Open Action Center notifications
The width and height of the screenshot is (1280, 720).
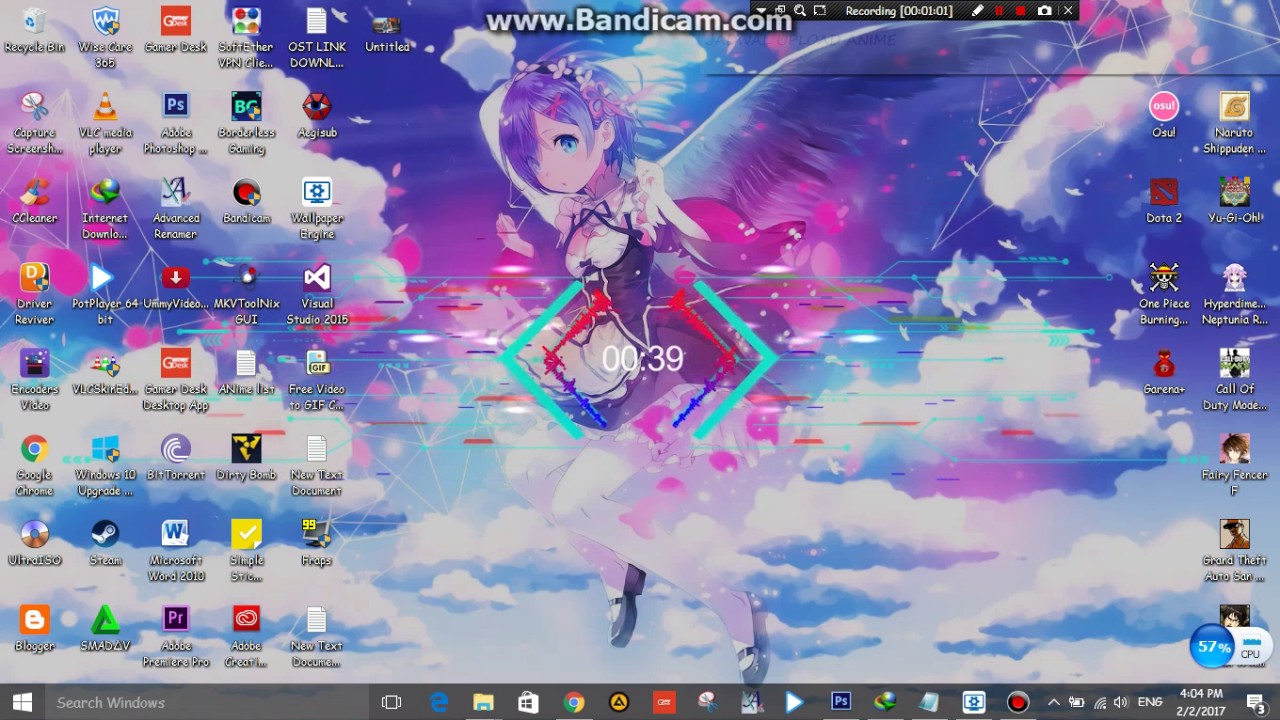[1256, 702]
